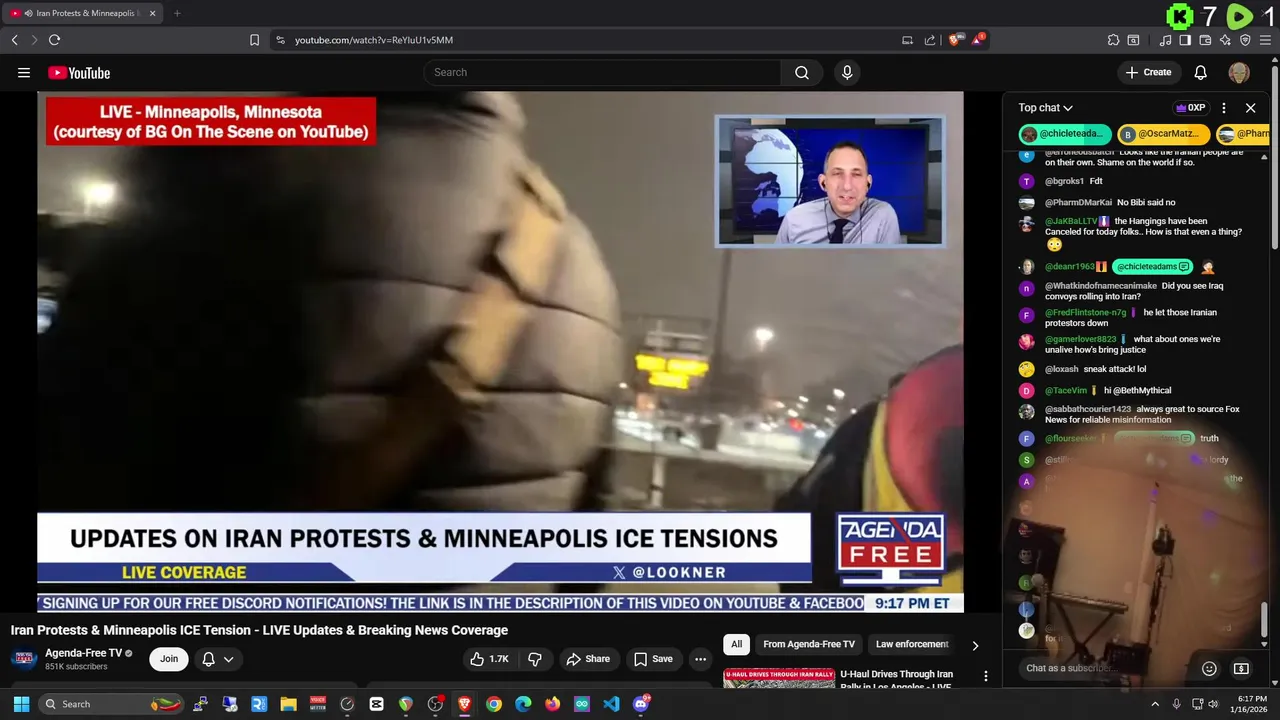Click in the YouTube search field
Screen dimensions: 1280x720
[x=602, y=72]
